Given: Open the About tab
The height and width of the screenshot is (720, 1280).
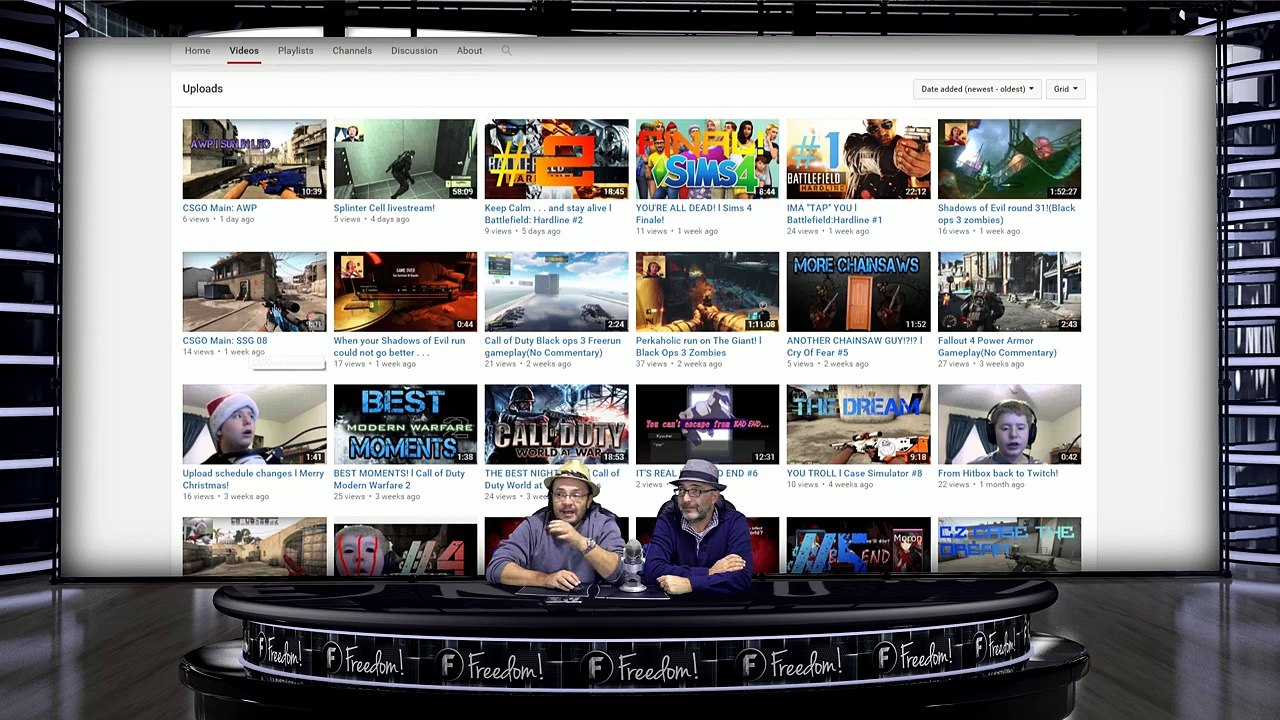Looking at the screenshot, I should pos(469,51).
